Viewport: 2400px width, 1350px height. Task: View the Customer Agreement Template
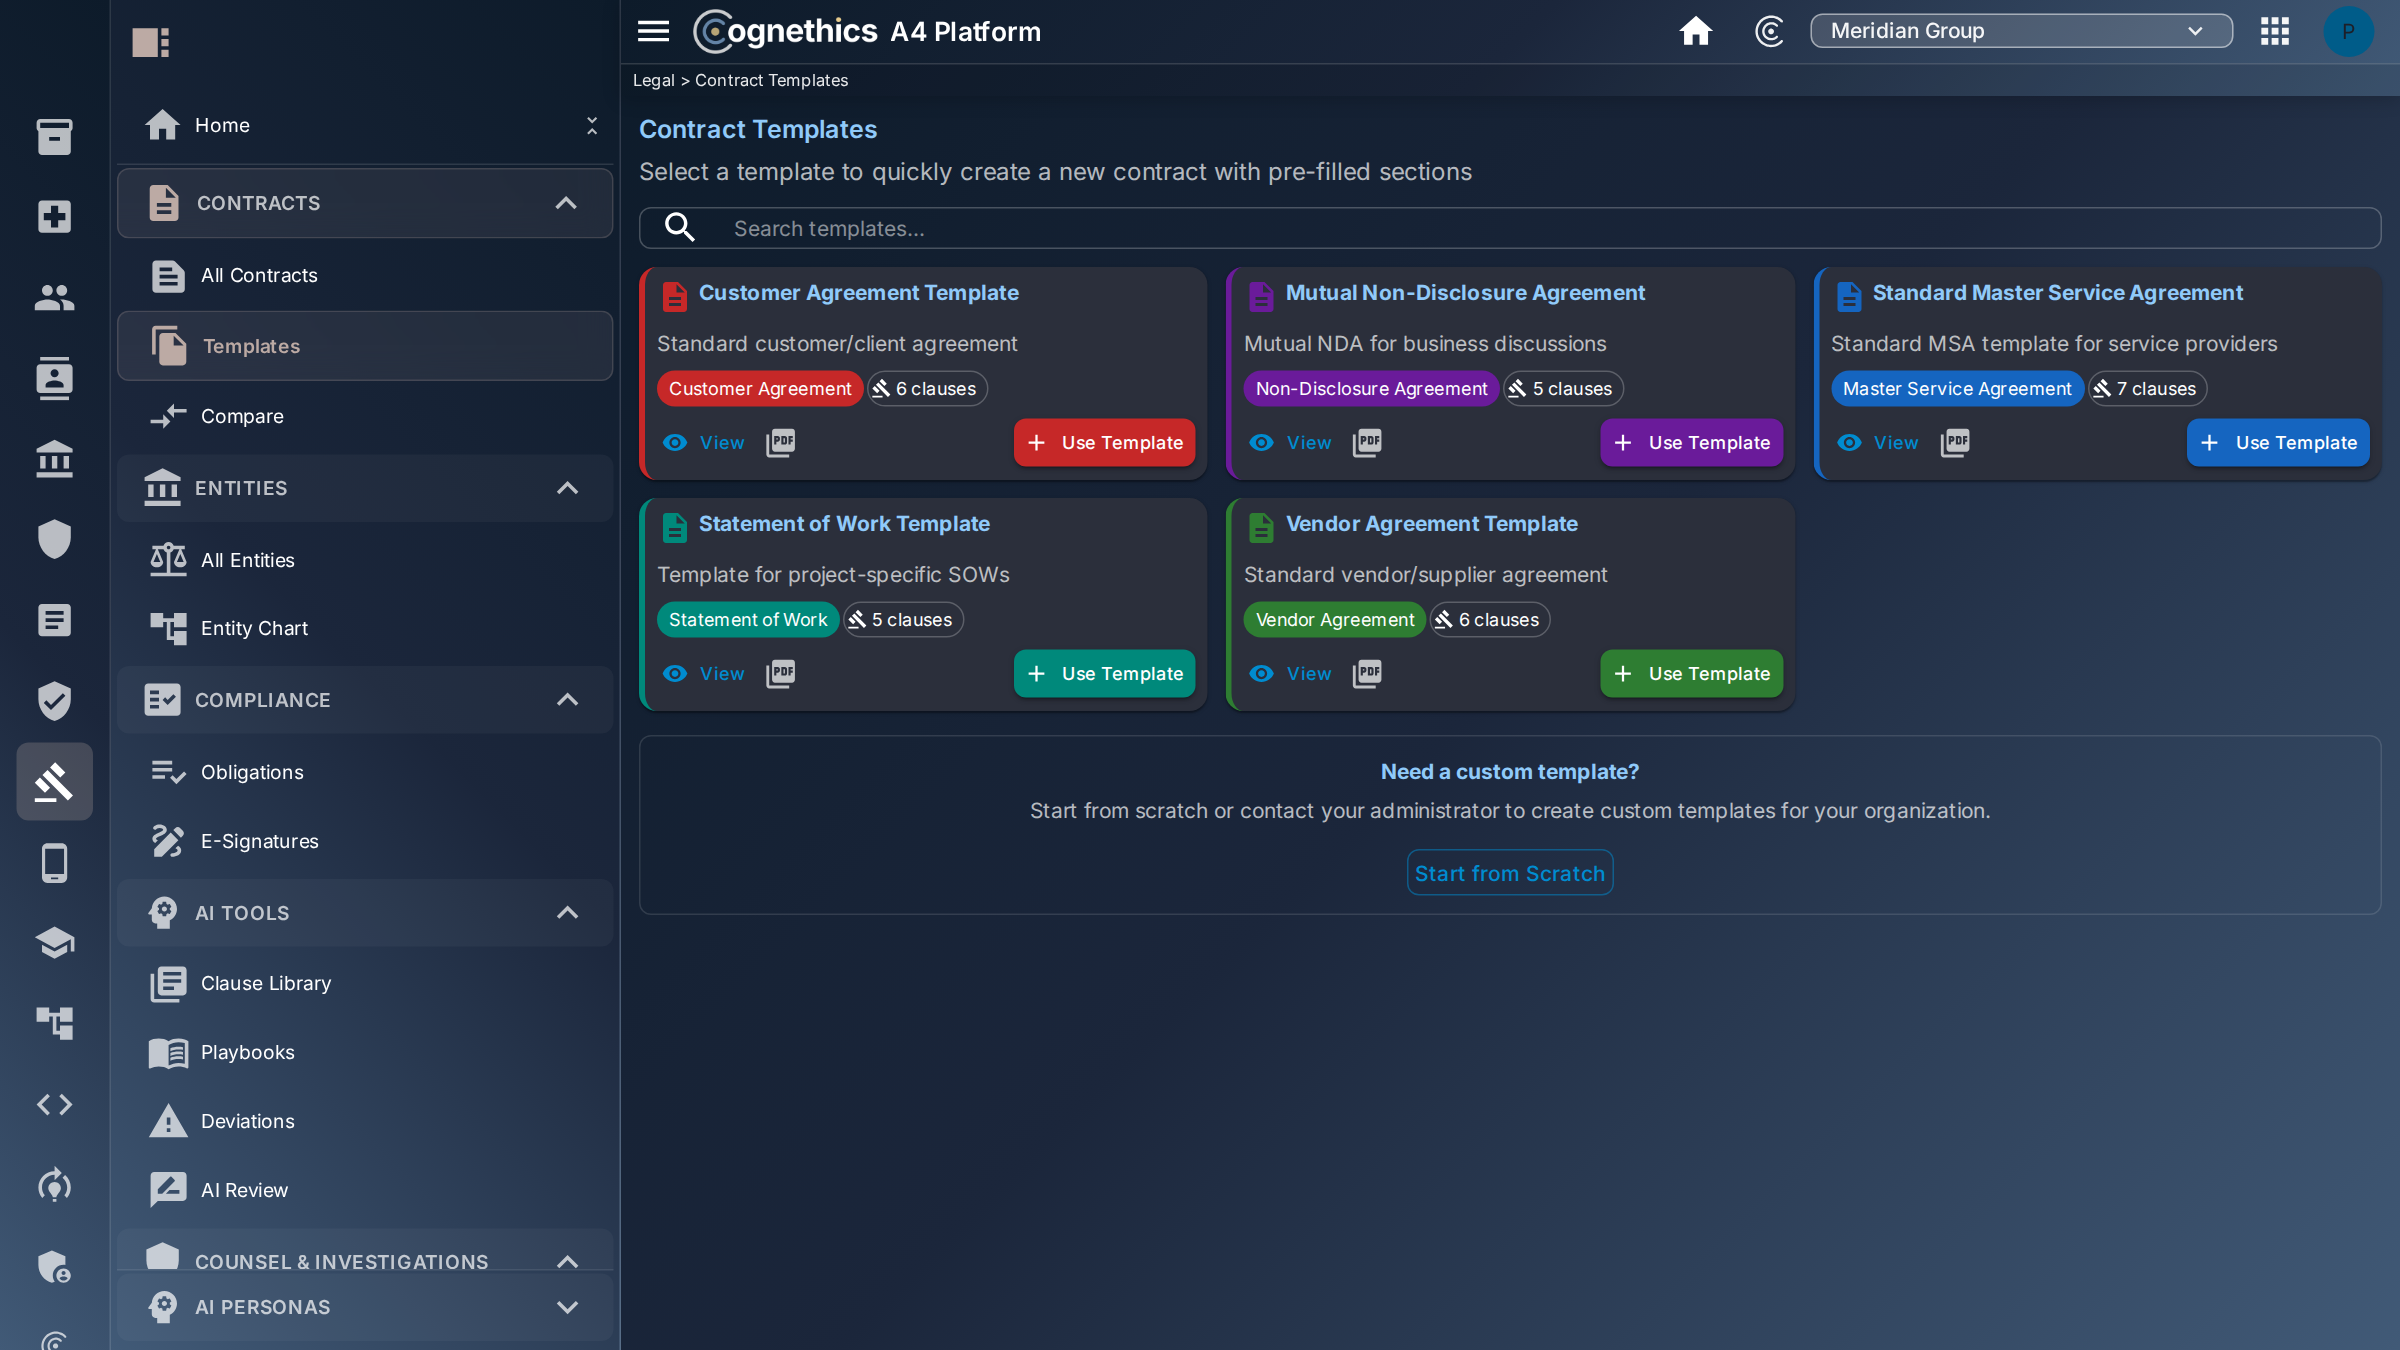[x=704, y=442]
